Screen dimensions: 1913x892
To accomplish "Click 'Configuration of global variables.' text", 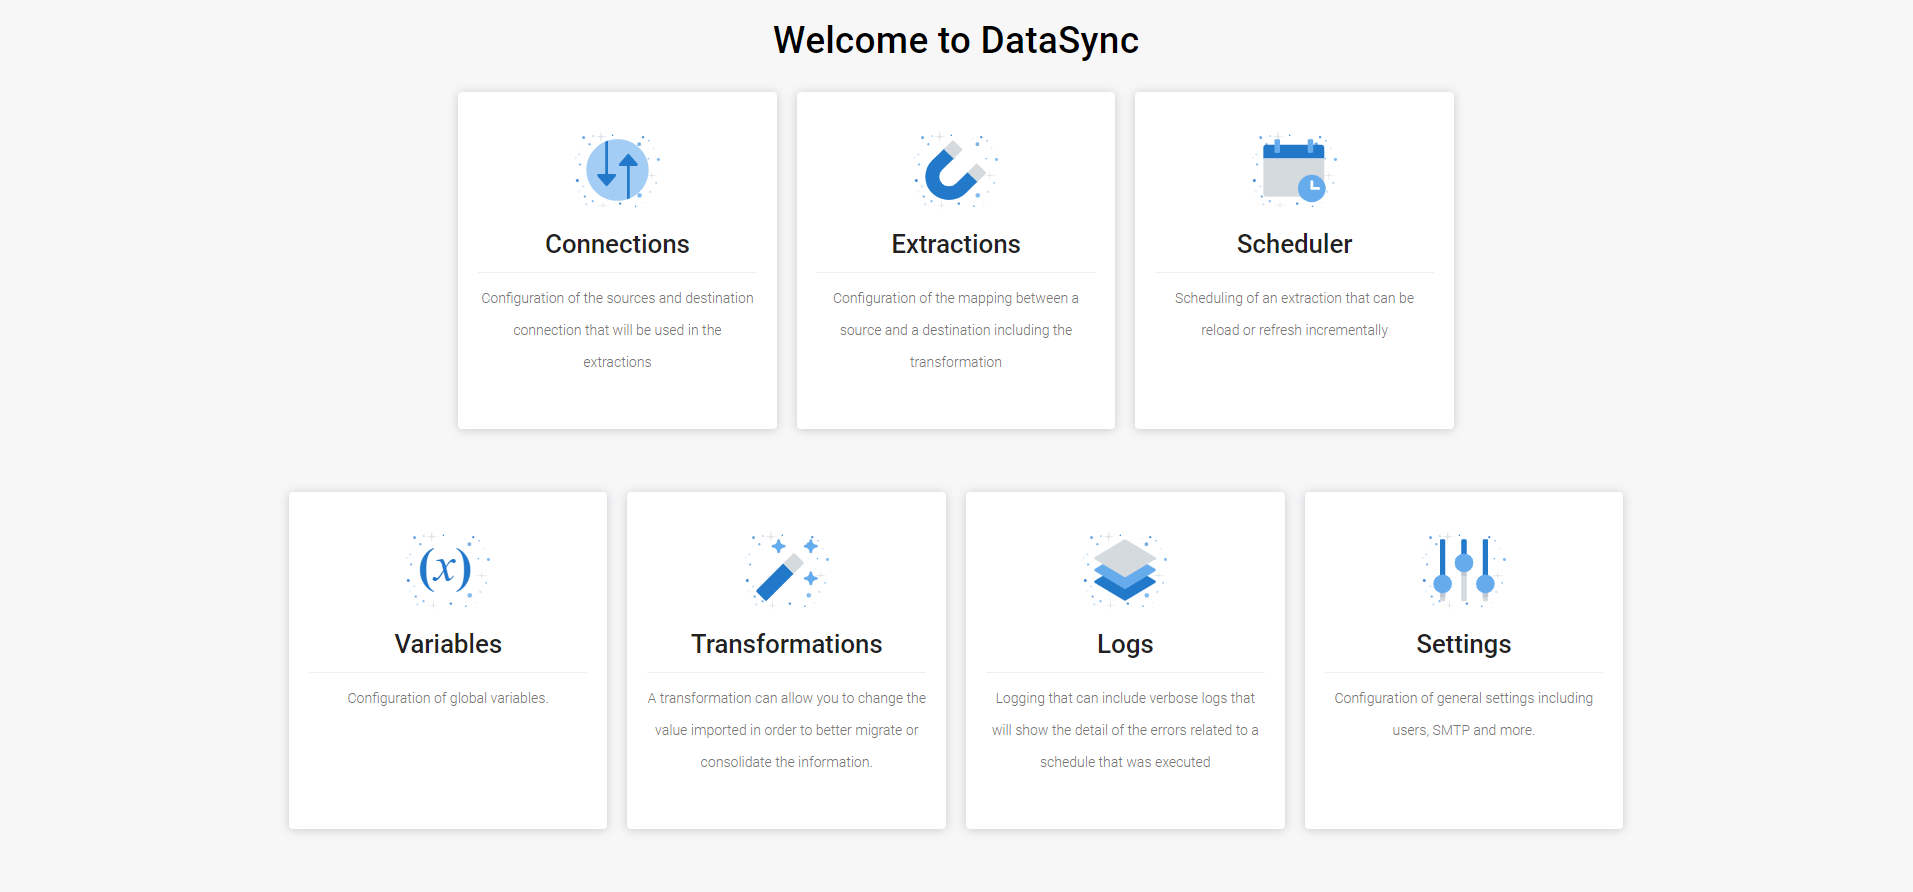I will 448,698.
